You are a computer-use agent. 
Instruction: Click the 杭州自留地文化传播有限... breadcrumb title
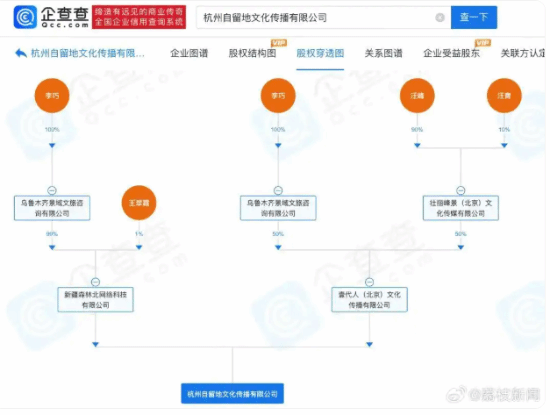(88, 53)
